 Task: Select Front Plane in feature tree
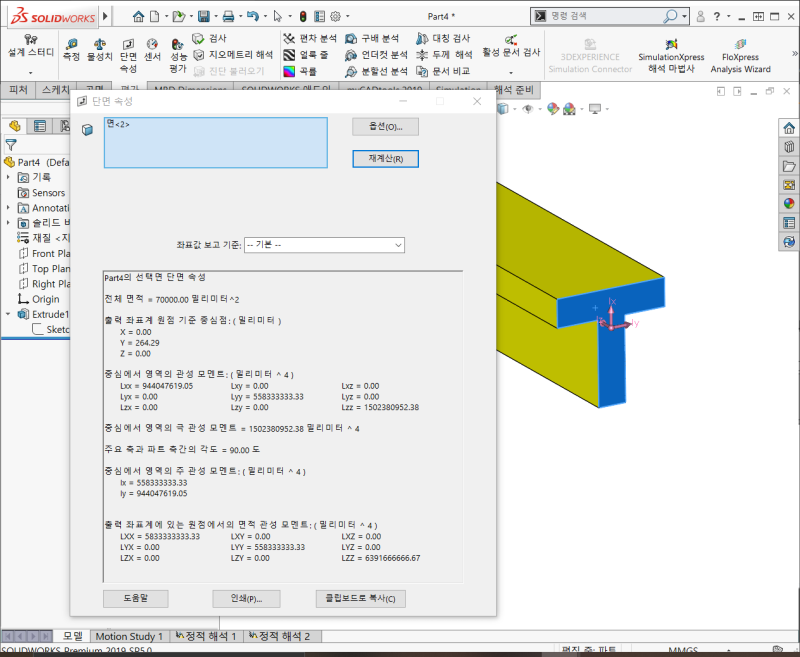pos(44,254)
